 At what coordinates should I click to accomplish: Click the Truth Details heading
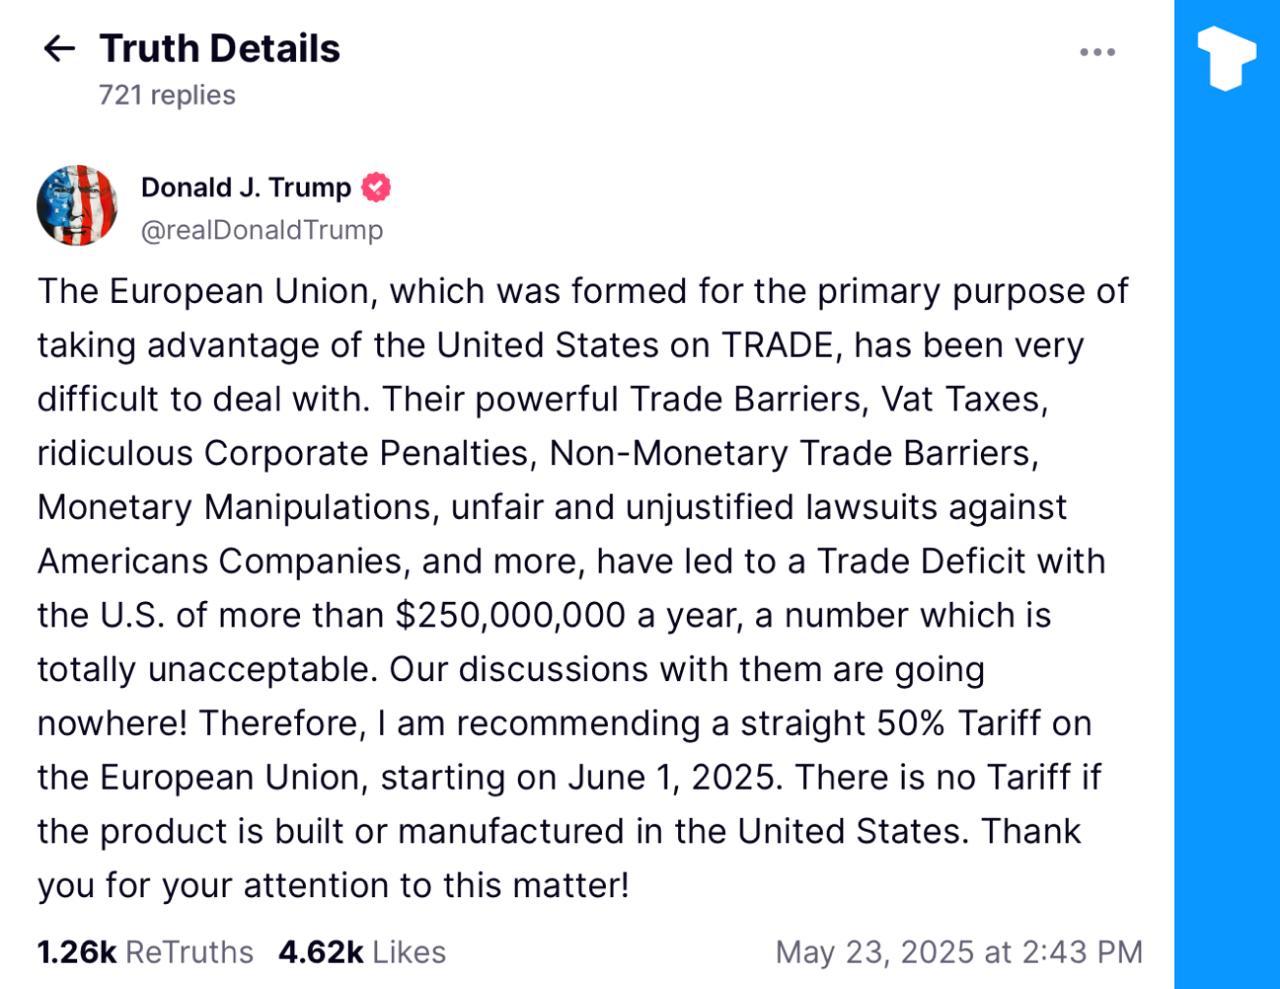(x=220, y=48)
